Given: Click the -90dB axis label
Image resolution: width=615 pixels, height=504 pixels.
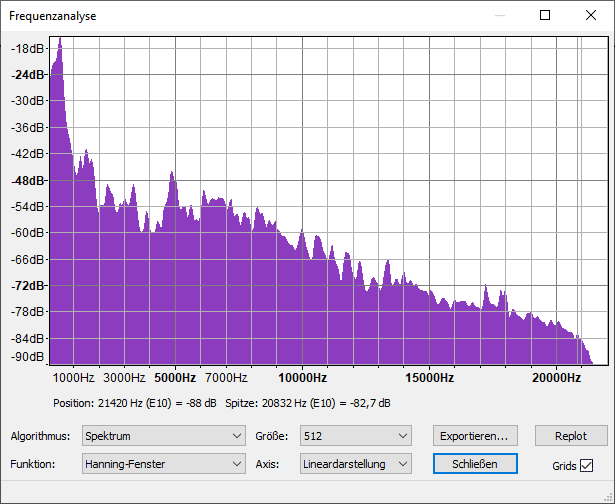Looking at the screenshot, I should 27,357.
